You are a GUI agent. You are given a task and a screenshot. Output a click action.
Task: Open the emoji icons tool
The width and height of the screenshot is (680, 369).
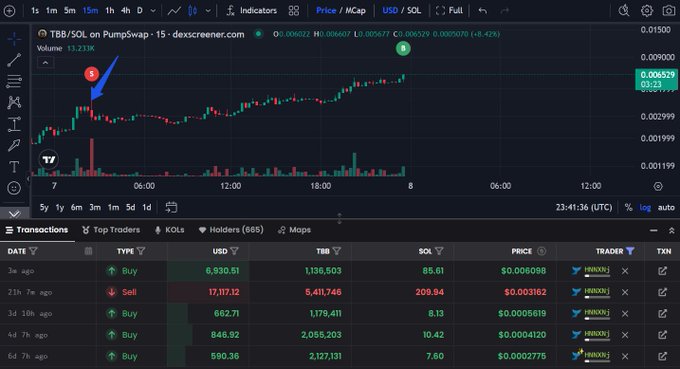click(14, 188)
